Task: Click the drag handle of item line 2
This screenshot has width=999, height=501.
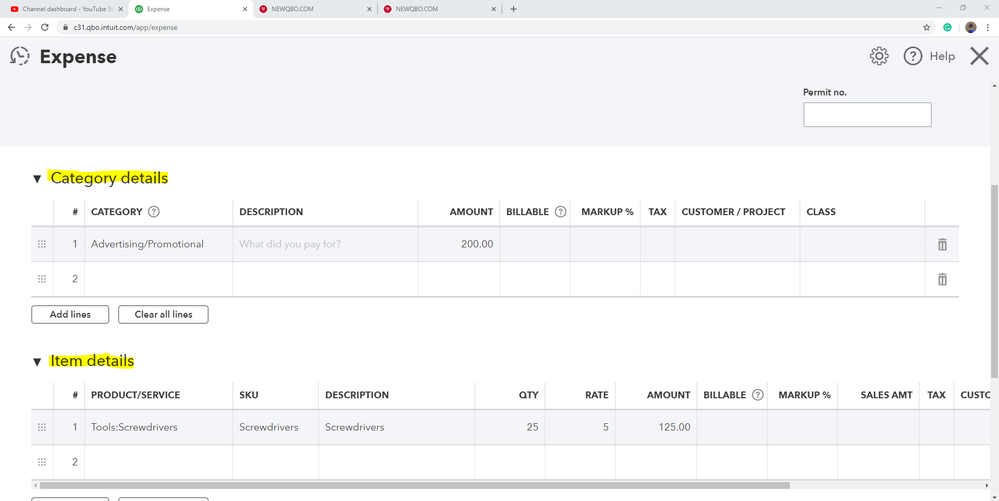Action: tap(42, 461)
